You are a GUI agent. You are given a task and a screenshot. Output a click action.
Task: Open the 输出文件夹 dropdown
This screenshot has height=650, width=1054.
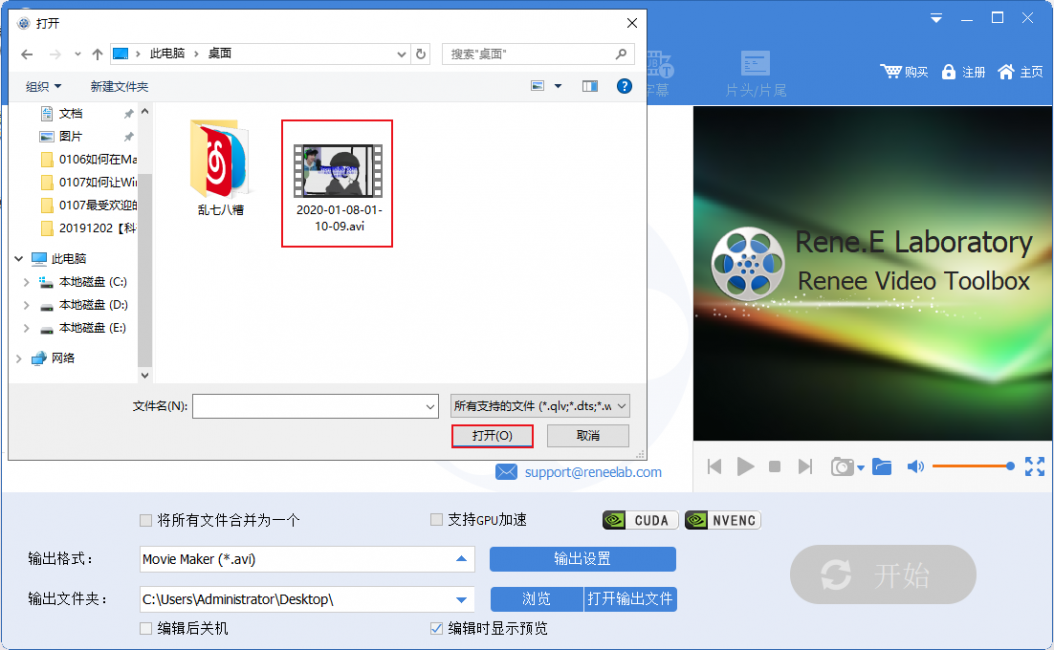(x=461, y=600)
